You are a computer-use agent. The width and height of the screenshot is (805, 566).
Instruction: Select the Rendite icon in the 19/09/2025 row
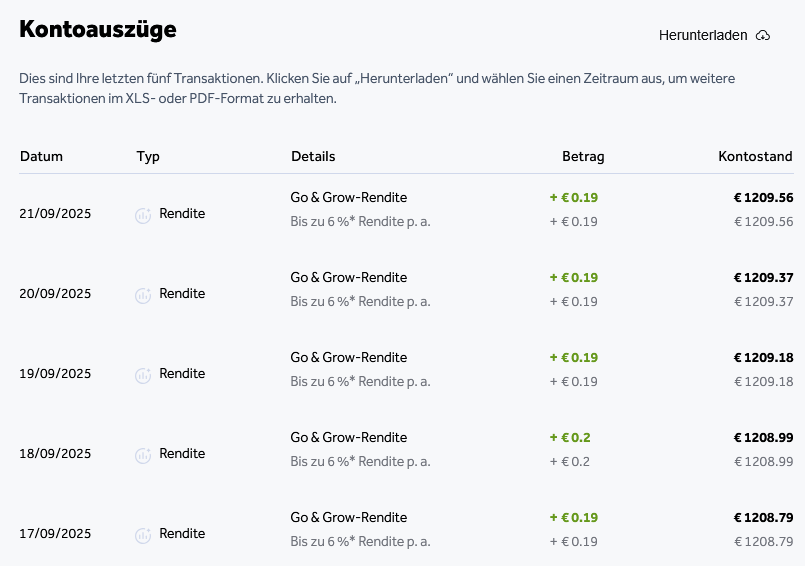pos(143,375)
